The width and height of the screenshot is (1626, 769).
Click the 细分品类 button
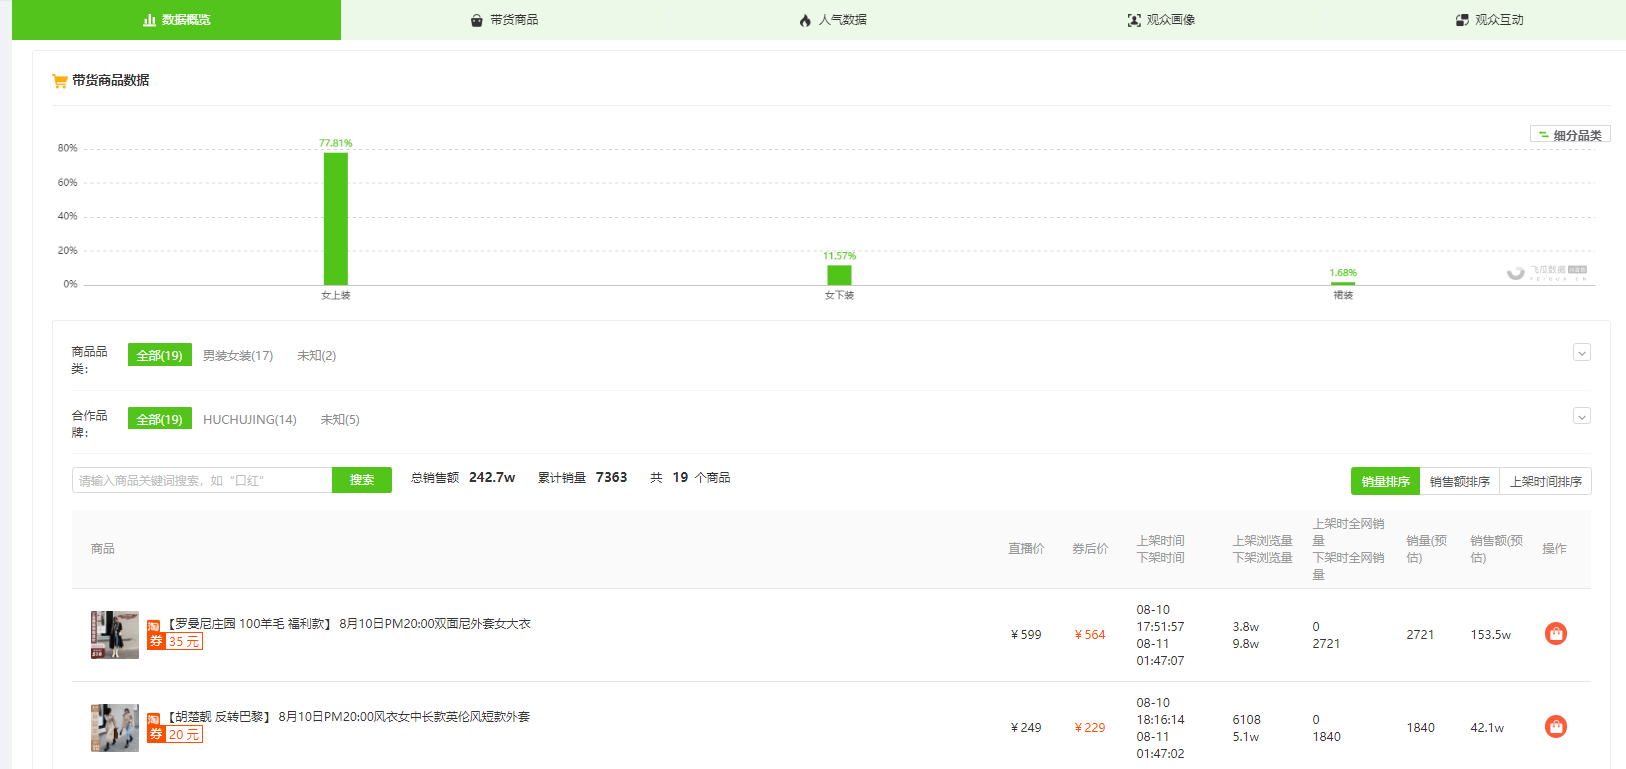[x=1570, y=134]
